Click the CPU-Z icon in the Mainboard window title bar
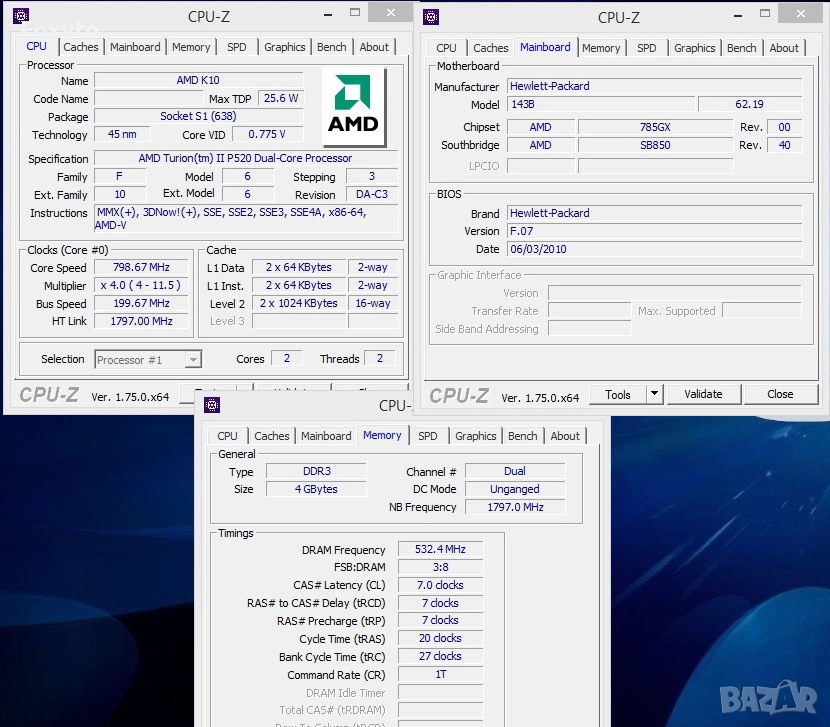 pos(430,17)
